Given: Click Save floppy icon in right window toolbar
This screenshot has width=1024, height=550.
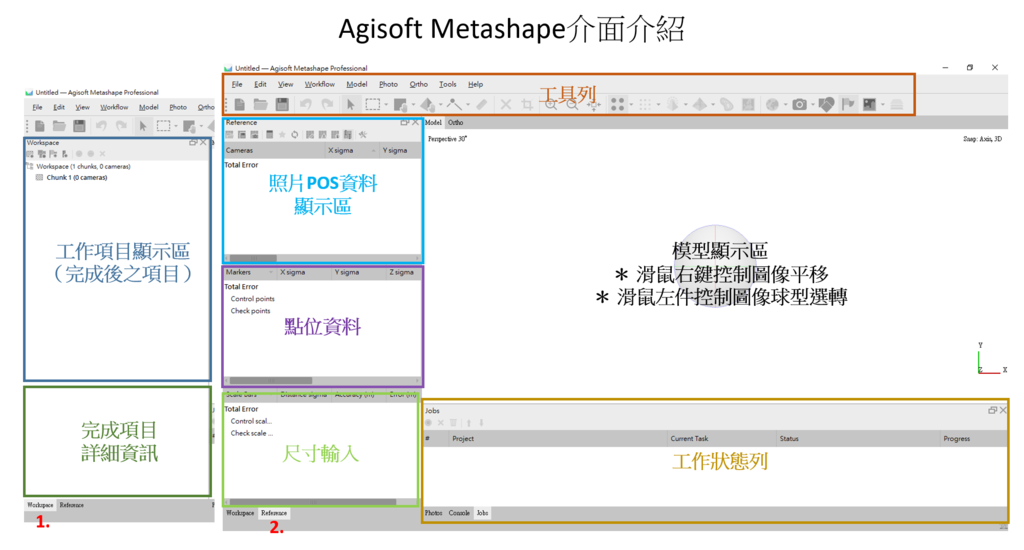Looking at the screenshot, I should 282,105.
